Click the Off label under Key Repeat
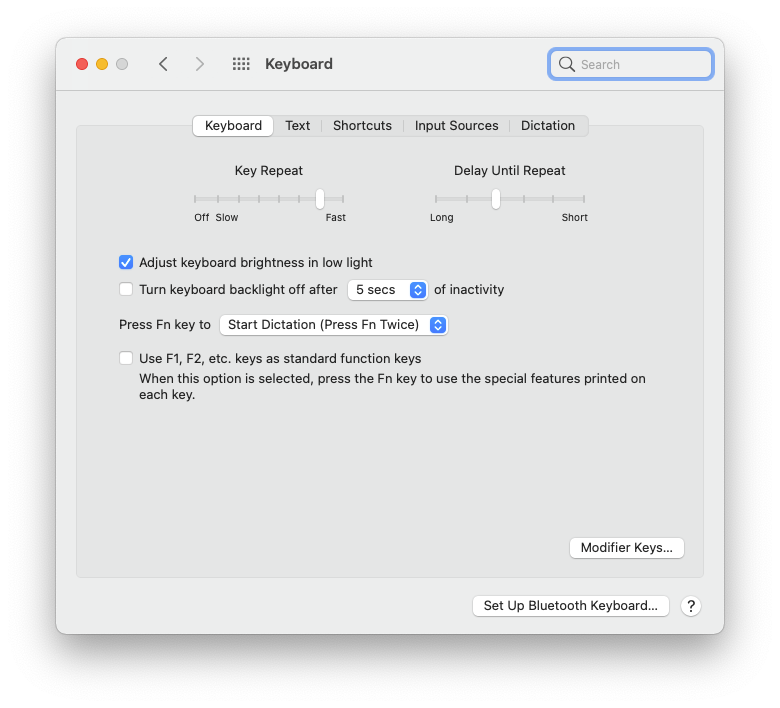This screenshot has width=780, height=708. pos(201,217)
